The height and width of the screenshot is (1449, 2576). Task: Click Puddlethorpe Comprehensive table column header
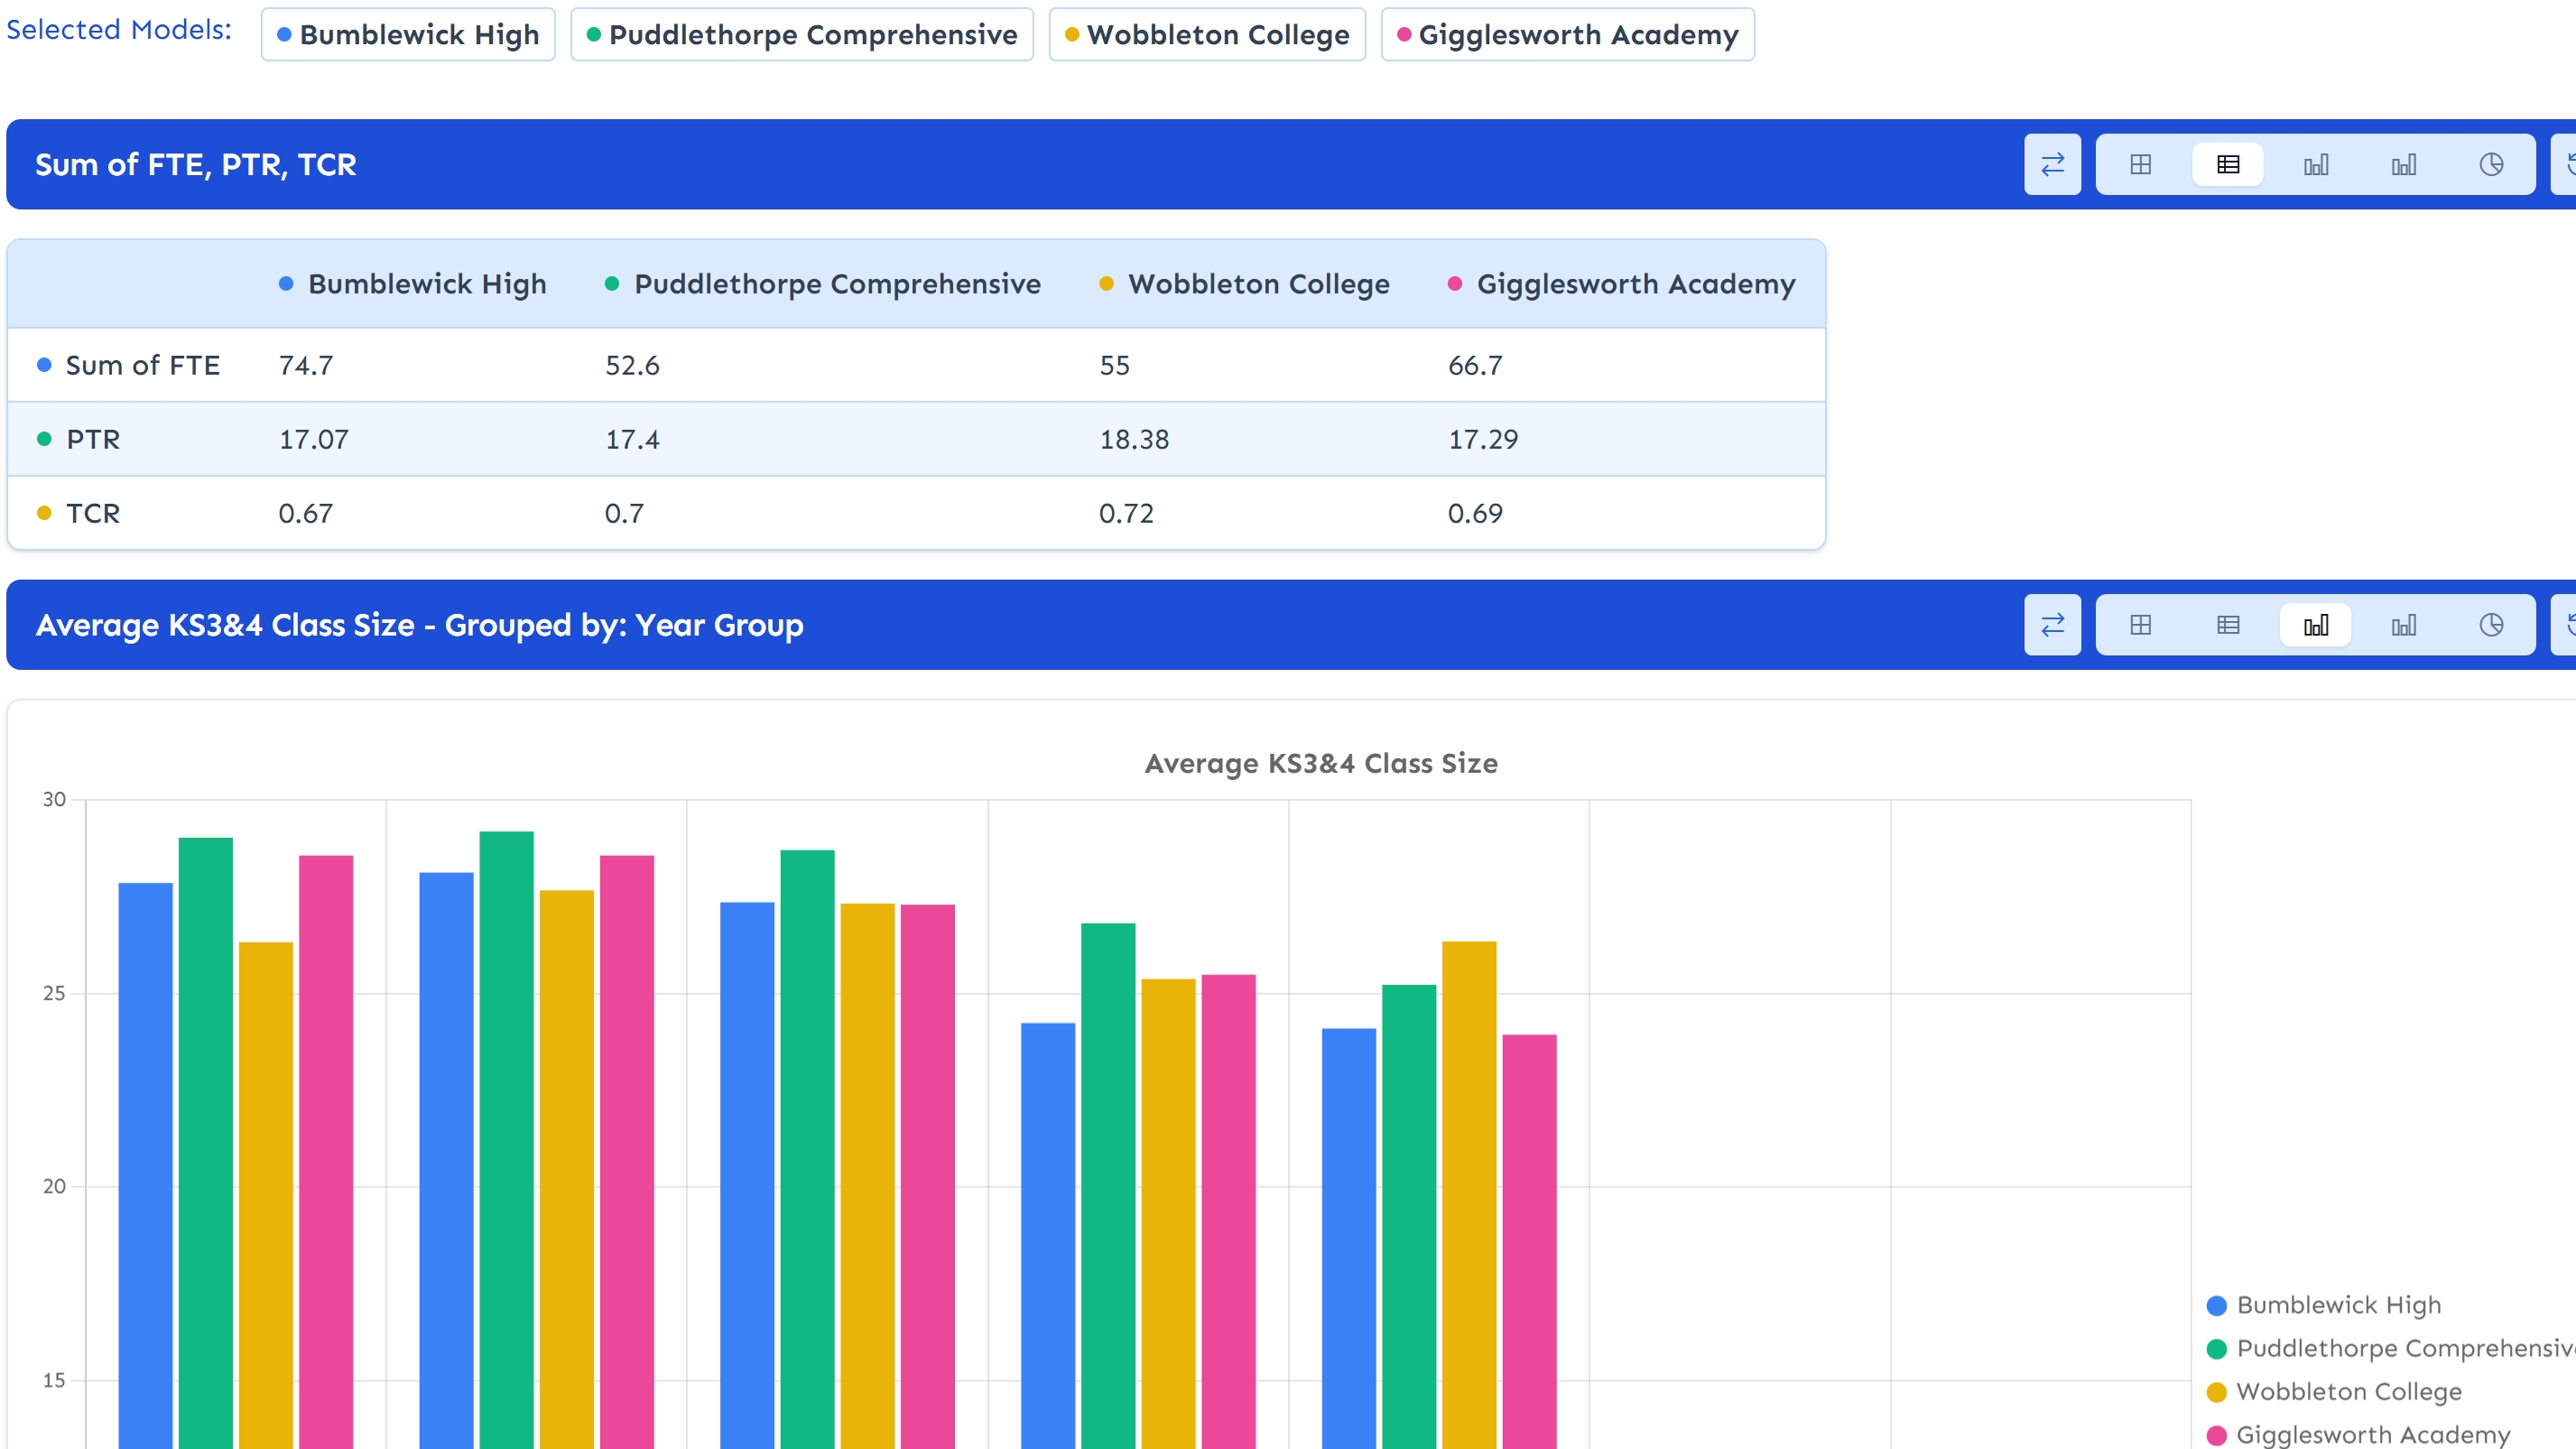(x=836, y=284)
